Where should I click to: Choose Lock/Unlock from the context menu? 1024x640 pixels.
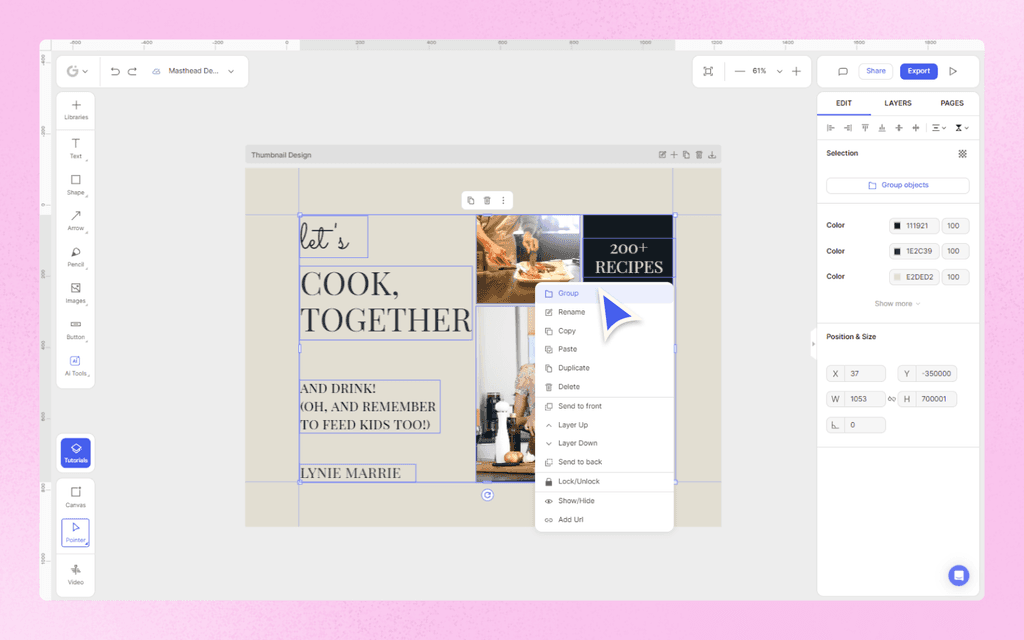point(580,481)
